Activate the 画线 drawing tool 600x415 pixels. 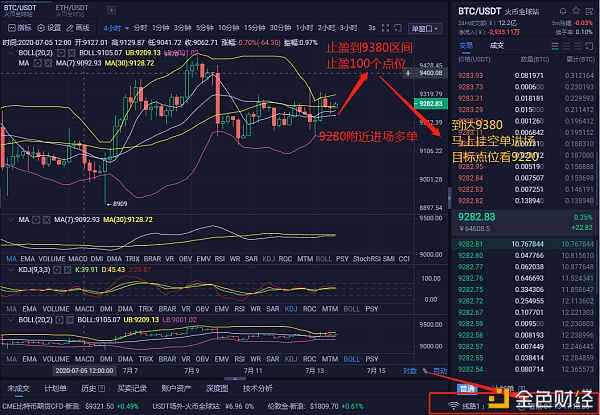tap(78, 28)
